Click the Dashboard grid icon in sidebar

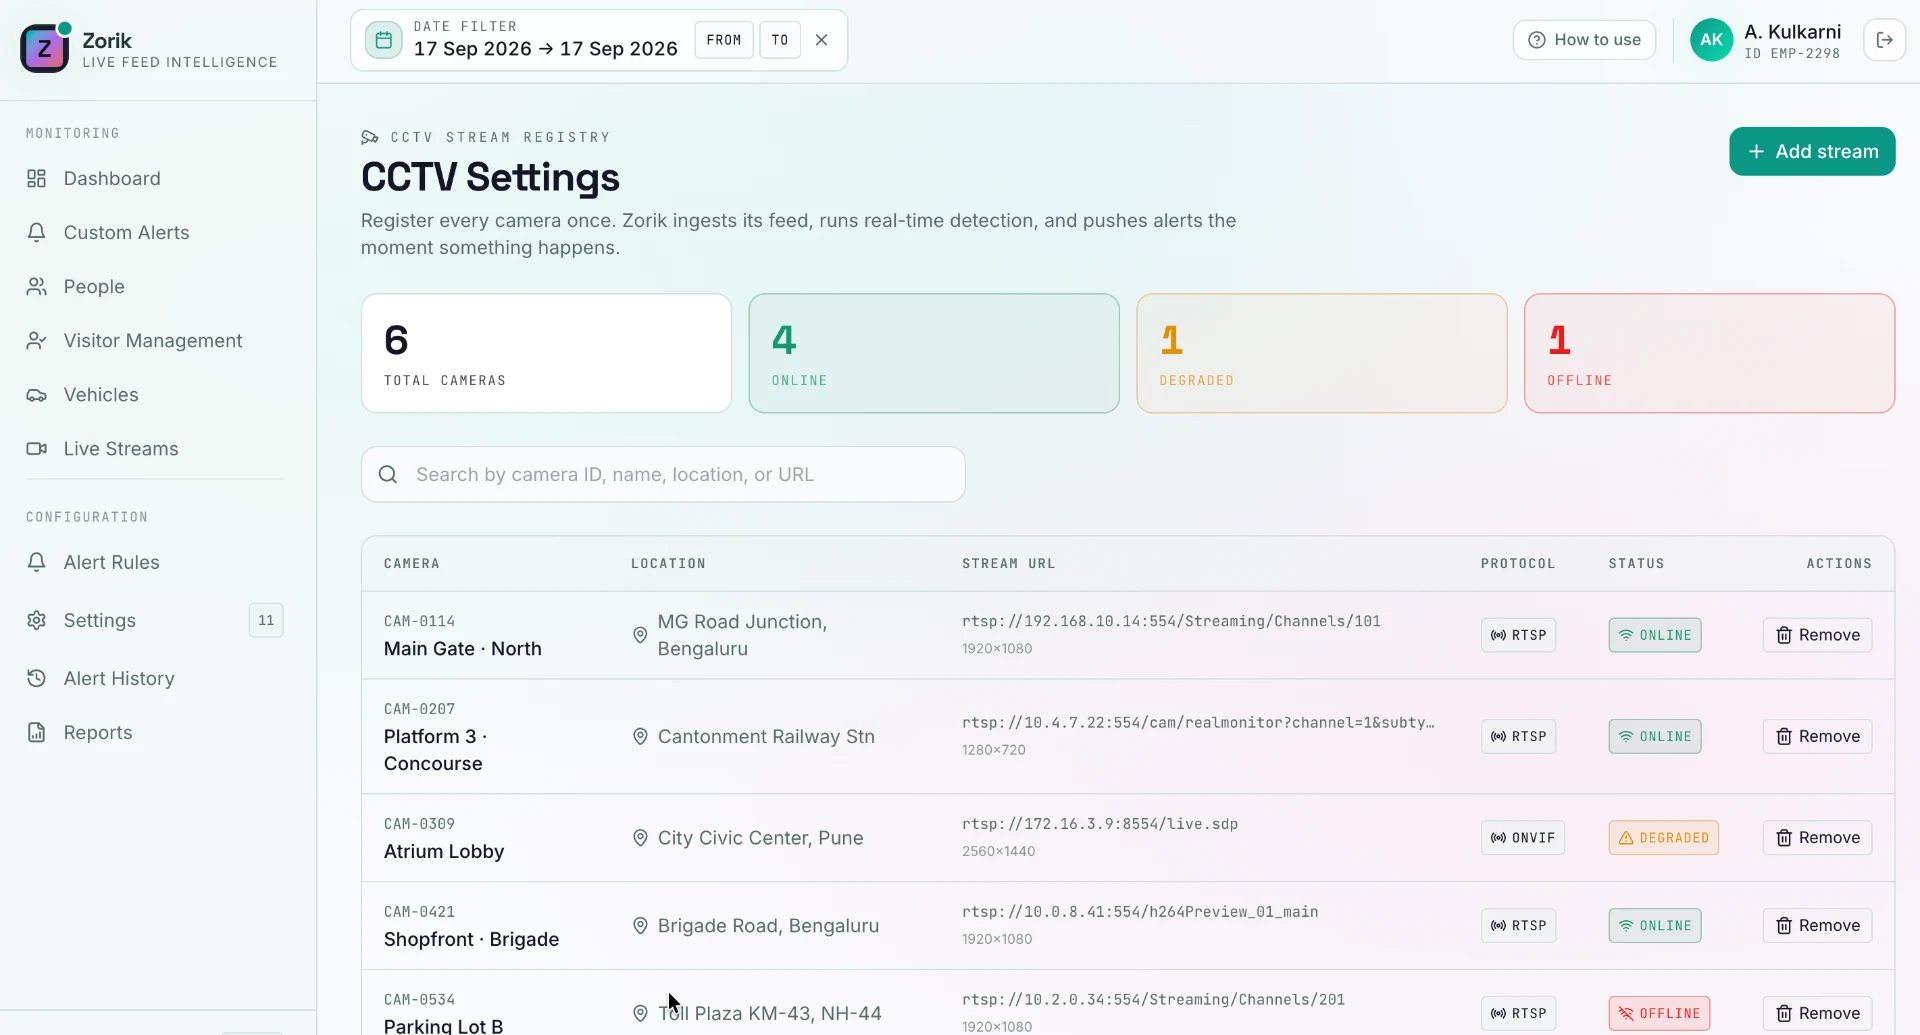pos(37,178)
